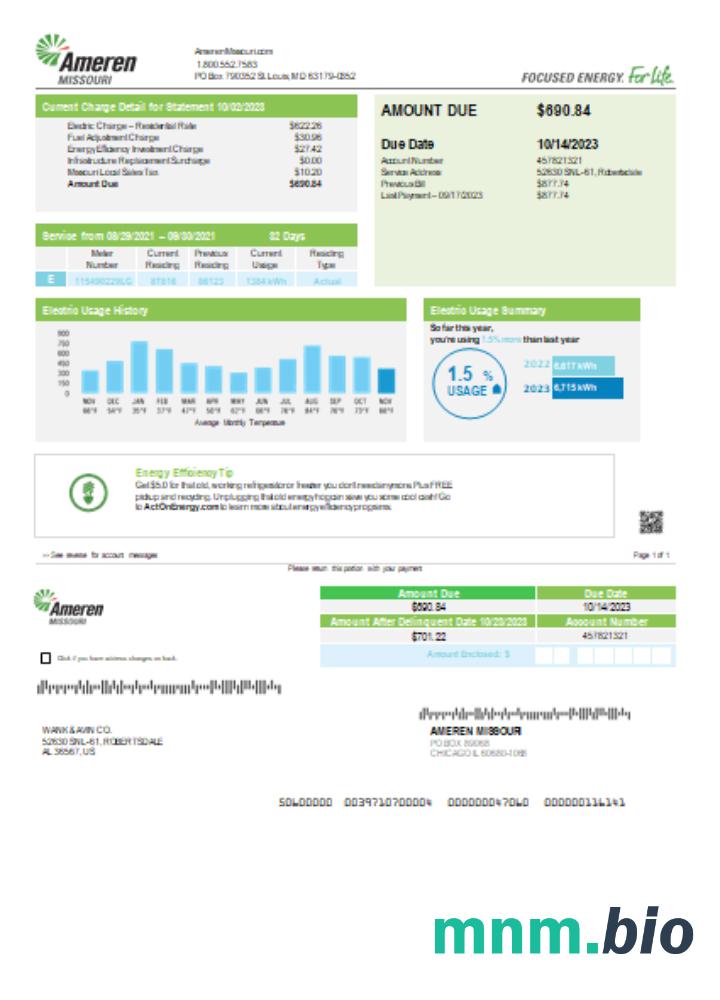
Task: Click the tall JAN bar in usage chart
Action: tap(139, 367)
